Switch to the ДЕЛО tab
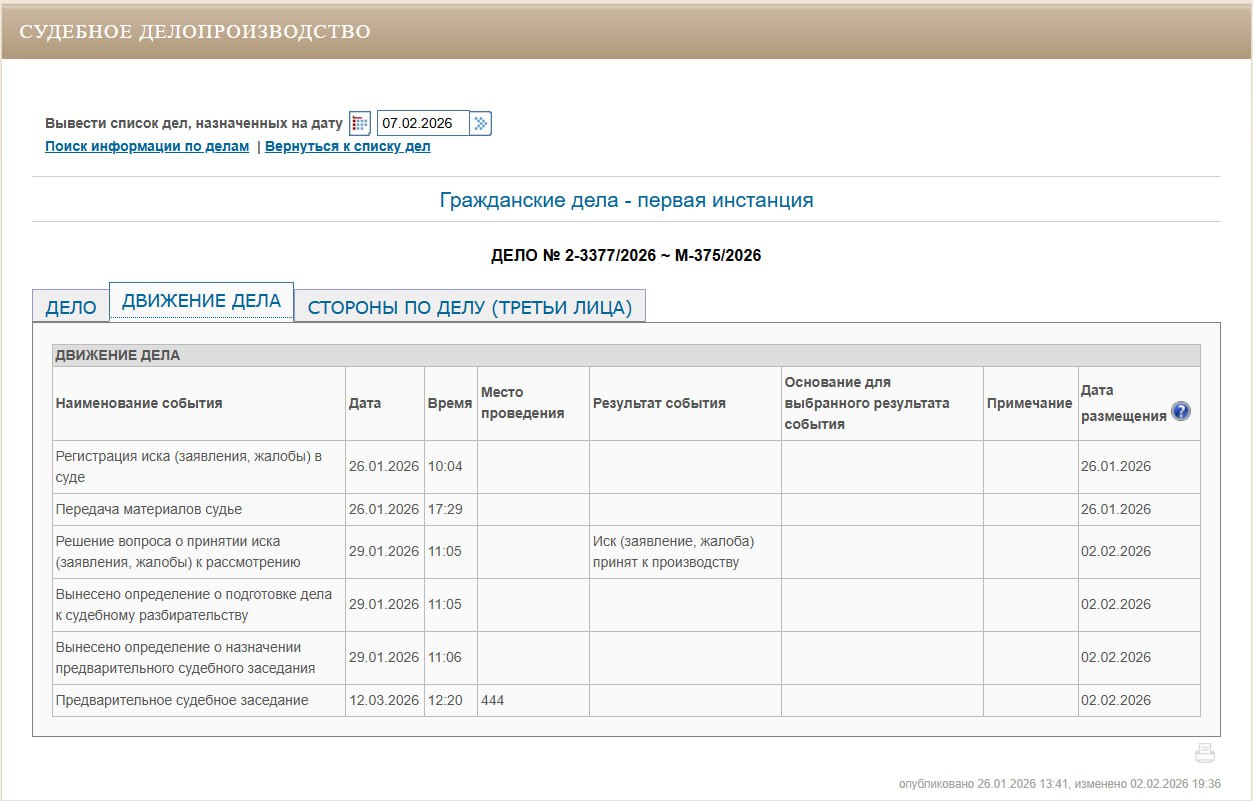This screenshot has width=1253, height=801. point(71,307)
